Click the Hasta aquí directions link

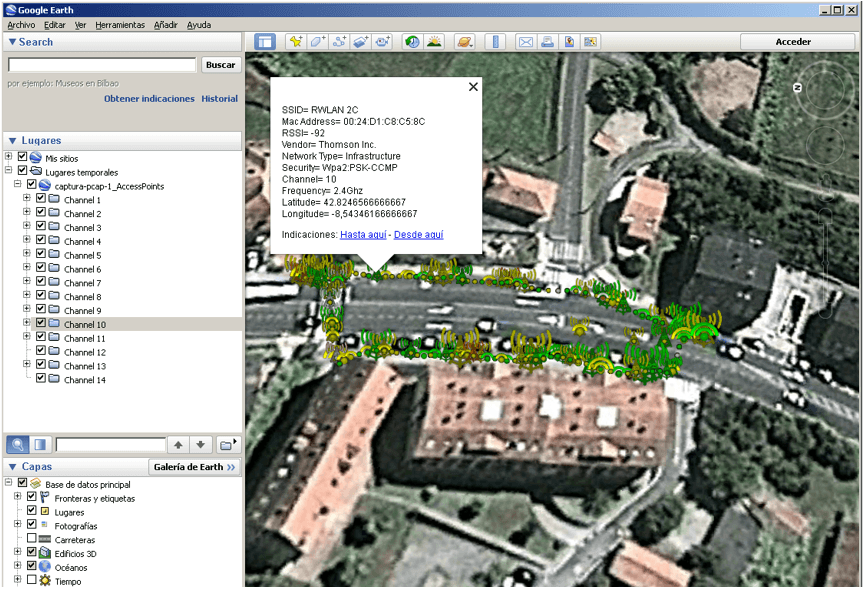[x=363, y=235]
